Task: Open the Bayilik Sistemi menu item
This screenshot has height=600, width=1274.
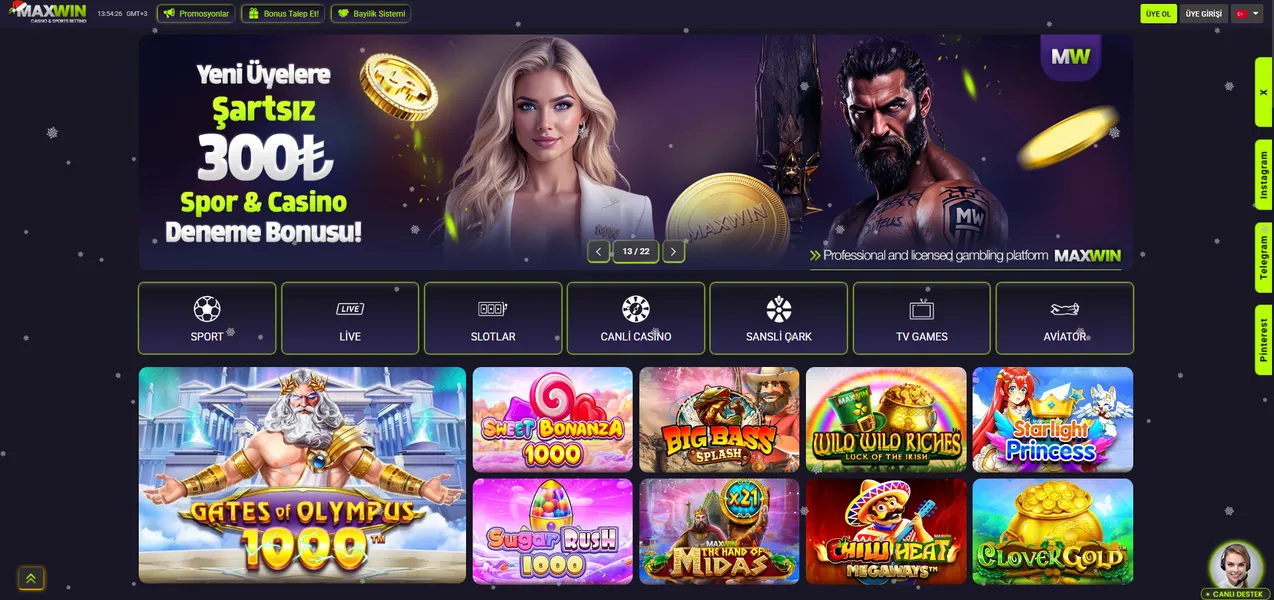Action: 370,14
